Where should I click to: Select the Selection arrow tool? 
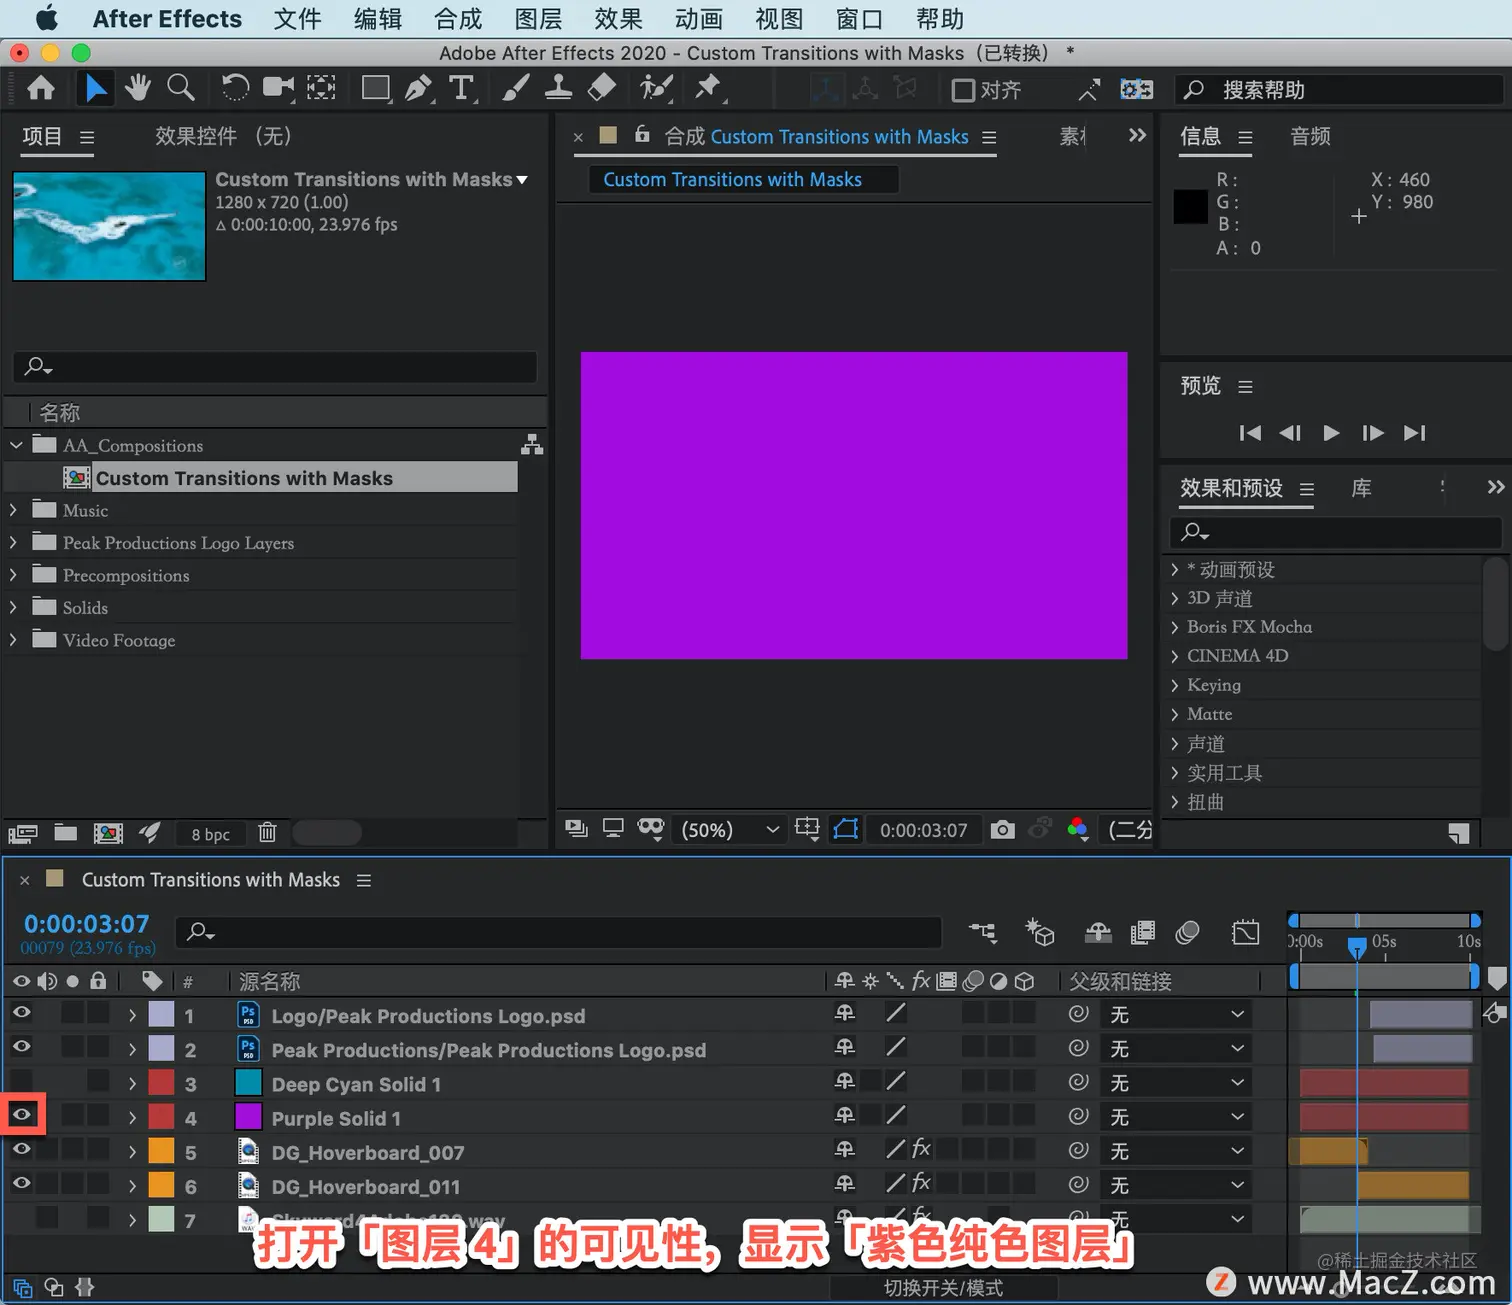(95, 89)
